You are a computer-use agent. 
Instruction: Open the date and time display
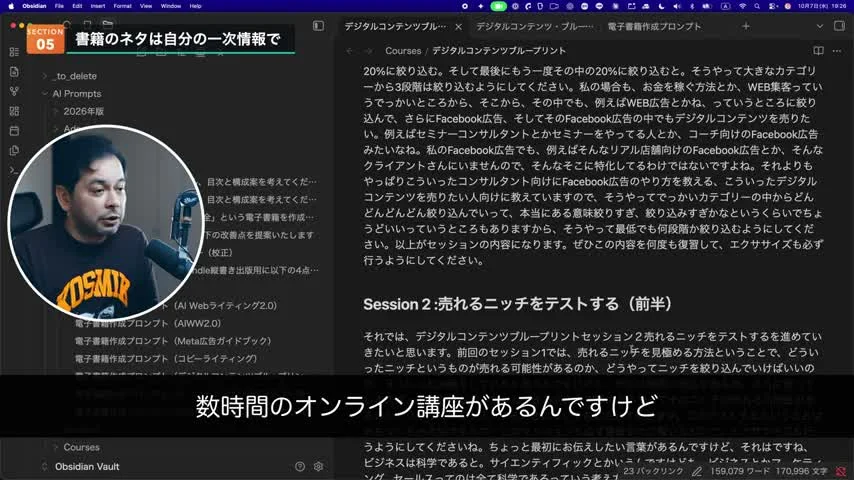[822, 6]
